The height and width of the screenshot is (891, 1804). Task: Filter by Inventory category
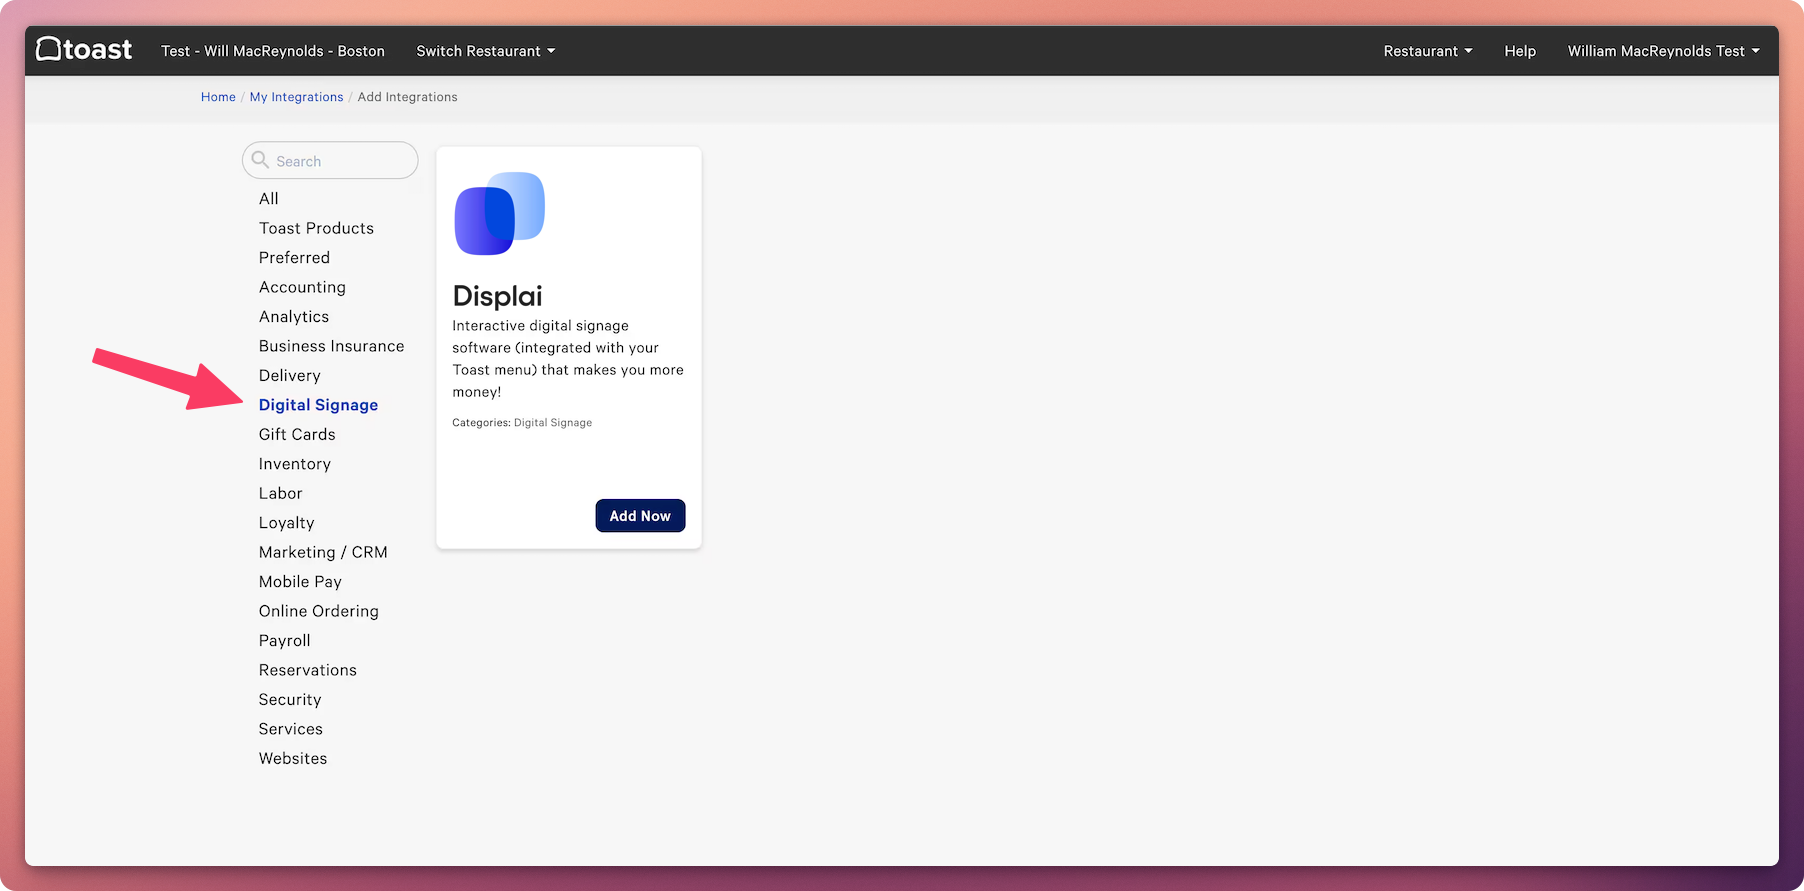pos(295,464)
